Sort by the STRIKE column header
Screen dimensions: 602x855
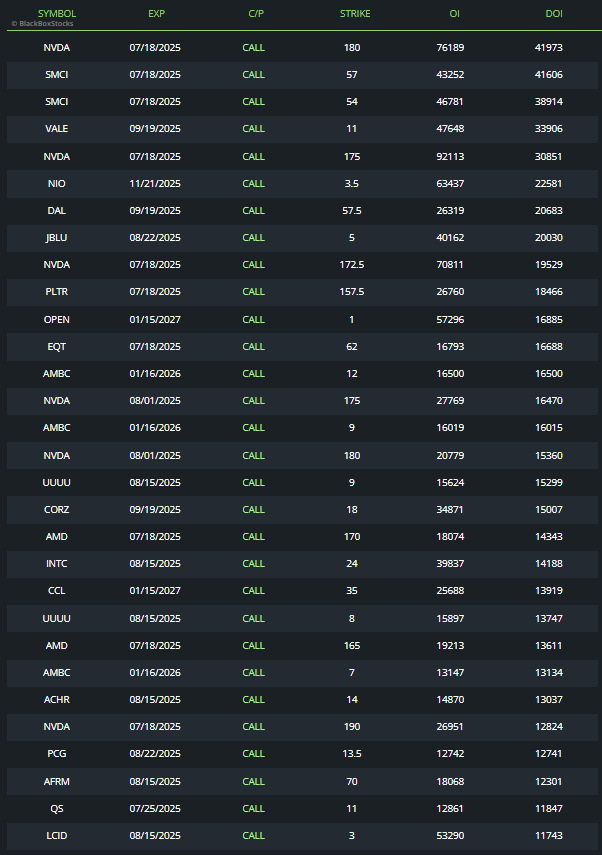[x=355, y=14]
